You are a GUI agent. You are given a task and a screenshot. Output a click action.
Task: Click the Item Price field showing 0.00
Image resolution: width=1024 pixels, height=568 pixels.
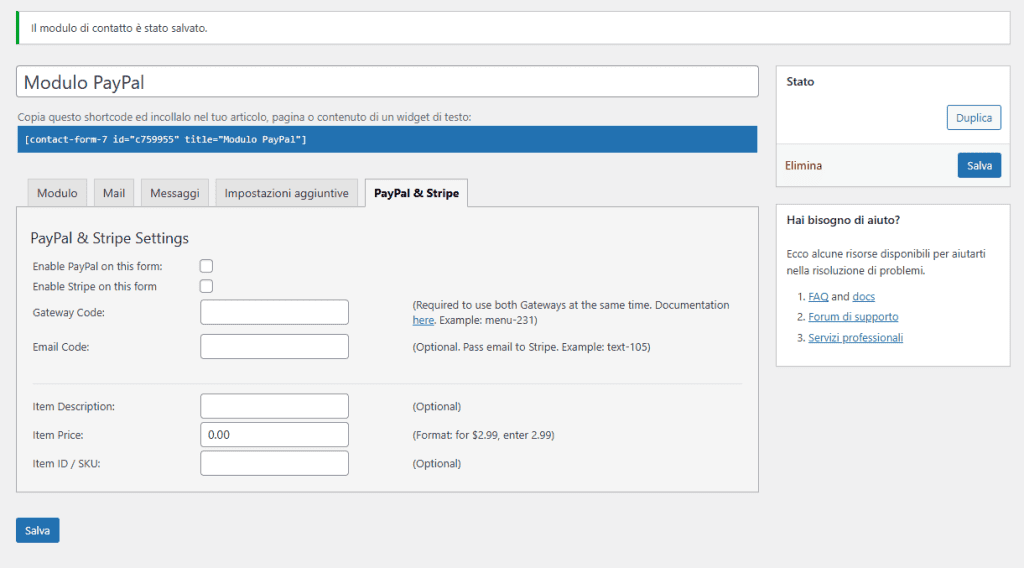[274, 435]
